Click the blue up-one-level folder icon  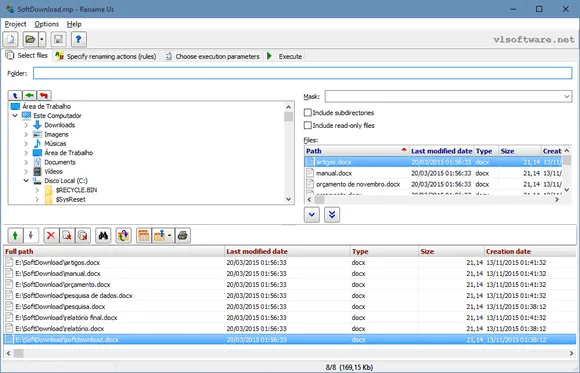15,95
